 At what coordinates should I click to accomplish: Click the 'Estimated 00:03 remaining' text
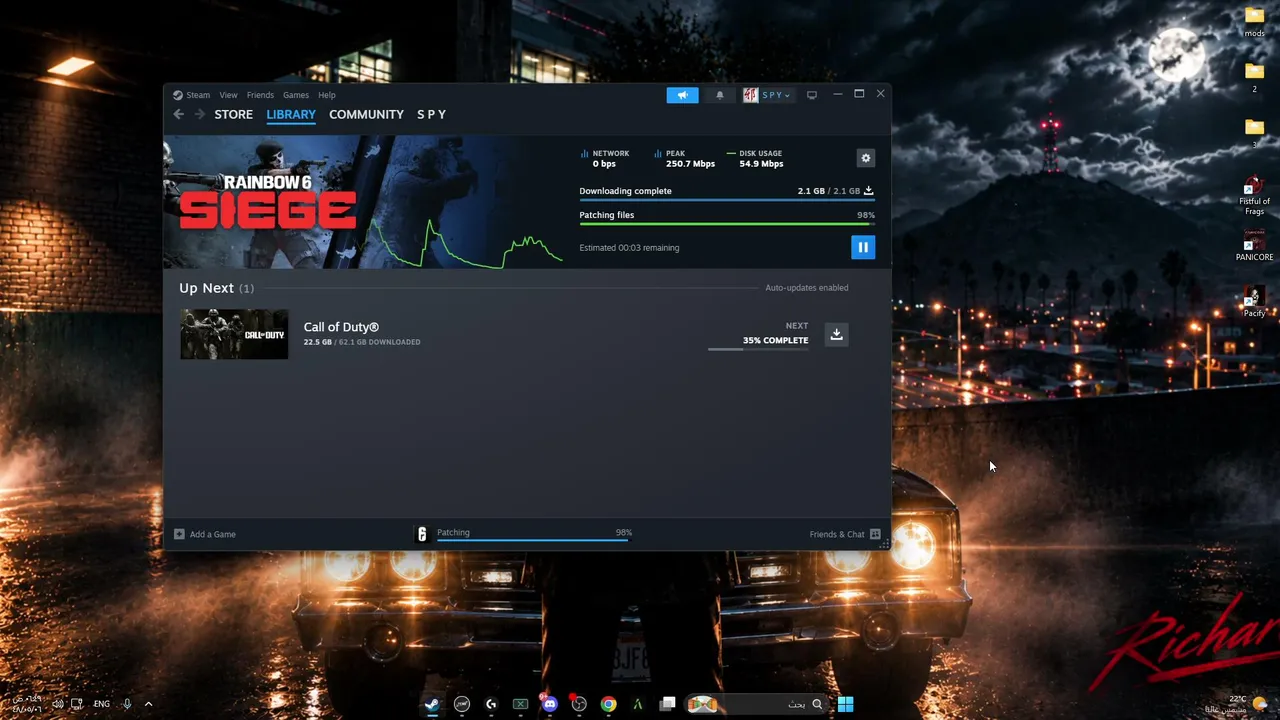pyautogui.click(x=629, y=248)
